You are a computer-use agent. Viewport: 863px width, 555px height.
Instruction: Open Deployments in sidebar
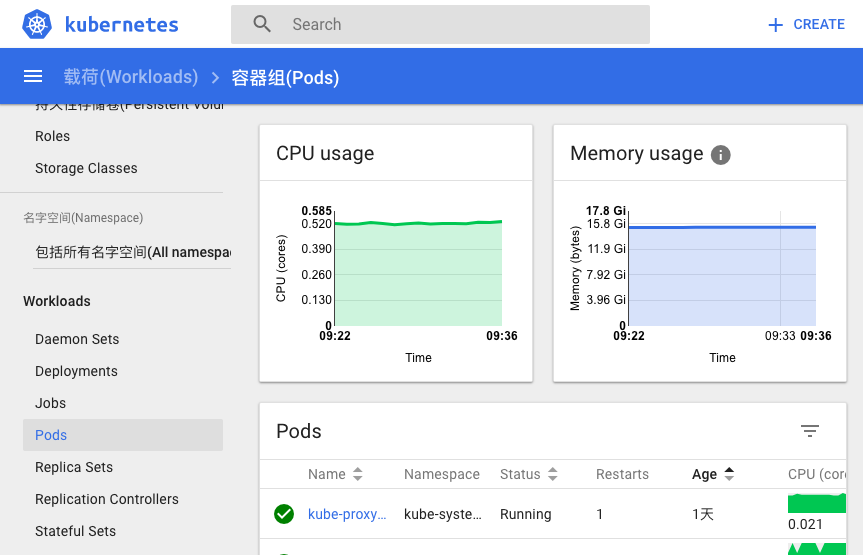pos(77,371)
